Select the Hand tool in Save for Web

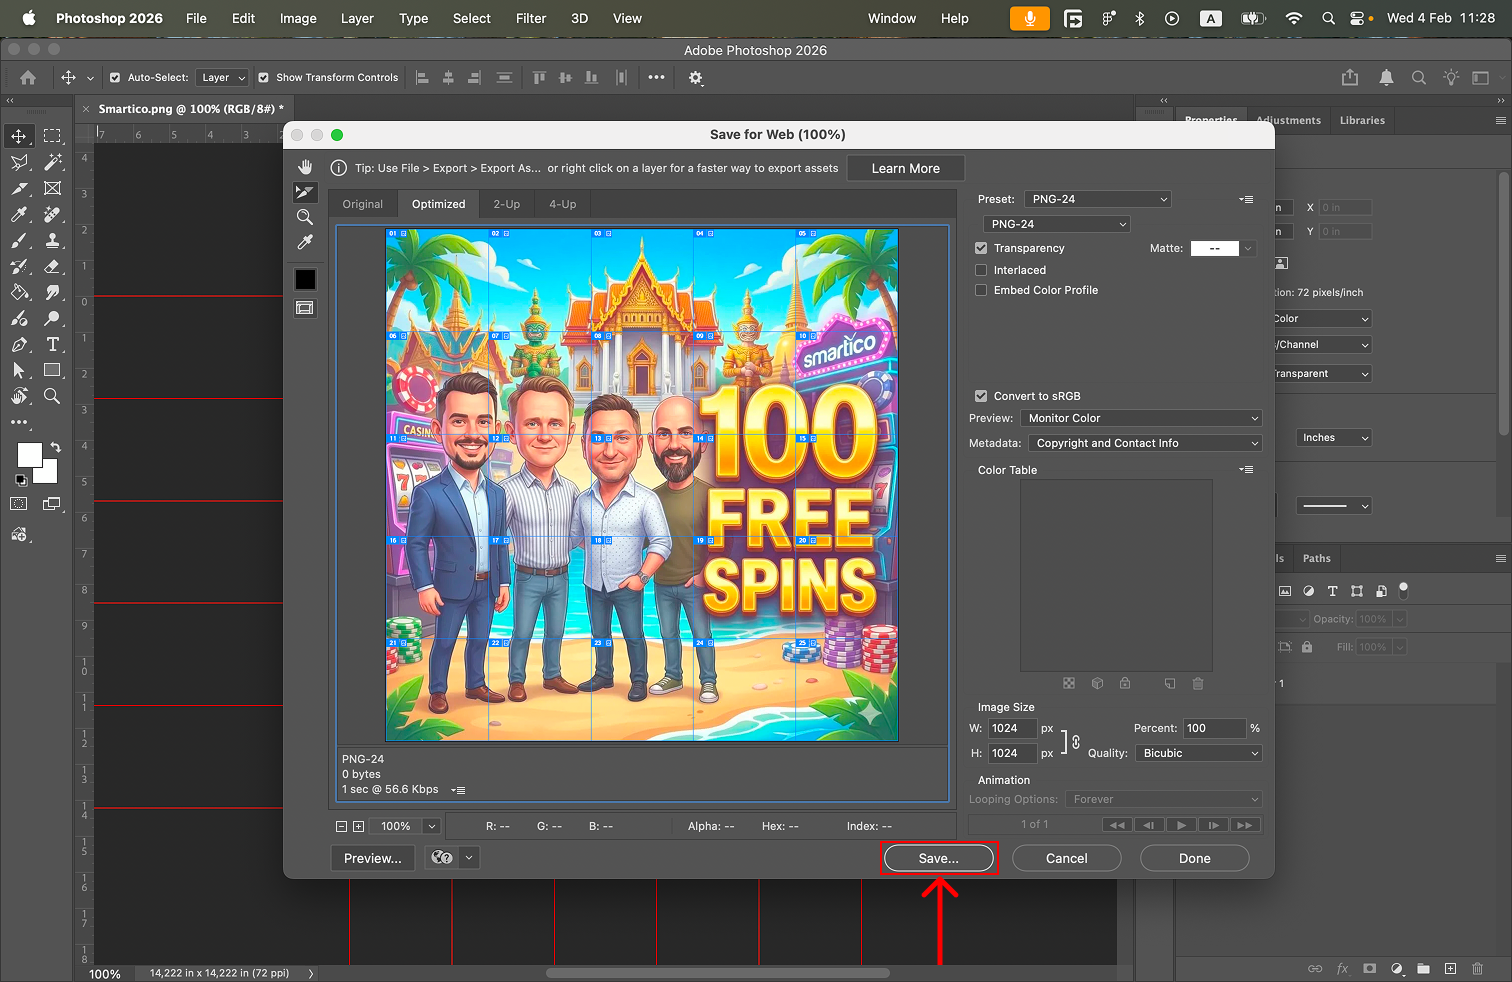tap(305, 167)
